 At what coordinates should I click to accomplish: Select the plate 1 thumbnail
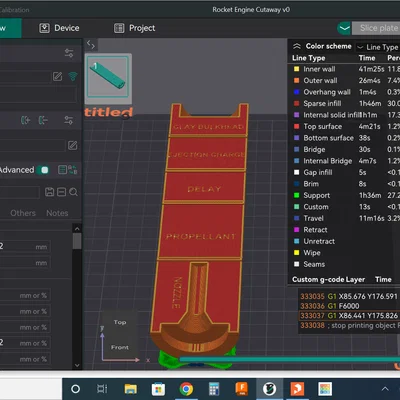(108, 77)
